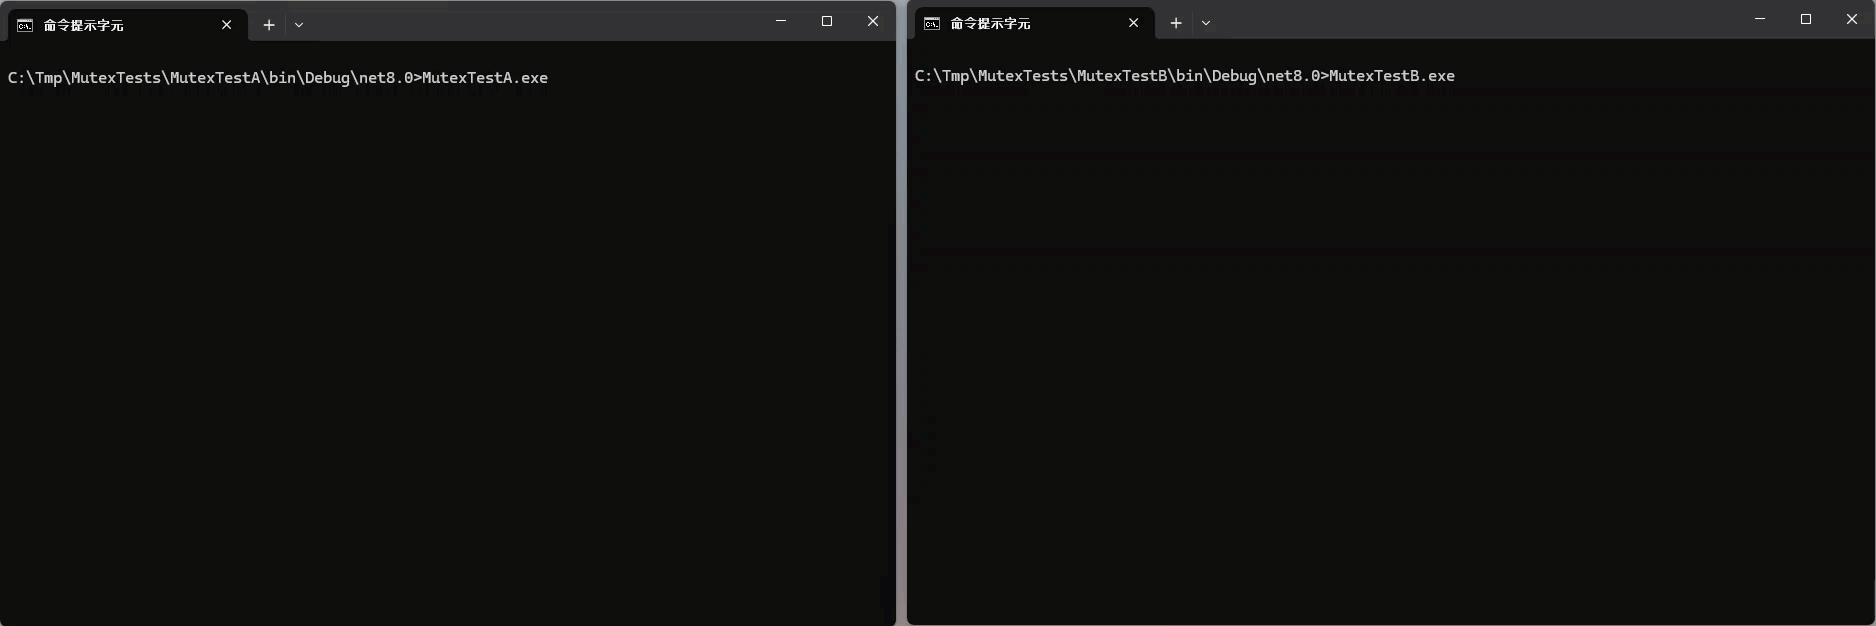Expand the profile dropdown in the MutexTestA window
The width and height of the screenshot is (1876, 626).
299,25
